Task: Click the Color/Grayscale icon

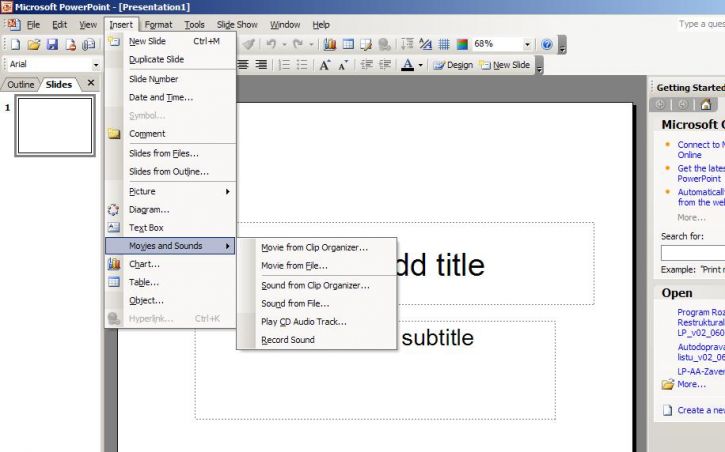Action: click(x=462, y=44)
